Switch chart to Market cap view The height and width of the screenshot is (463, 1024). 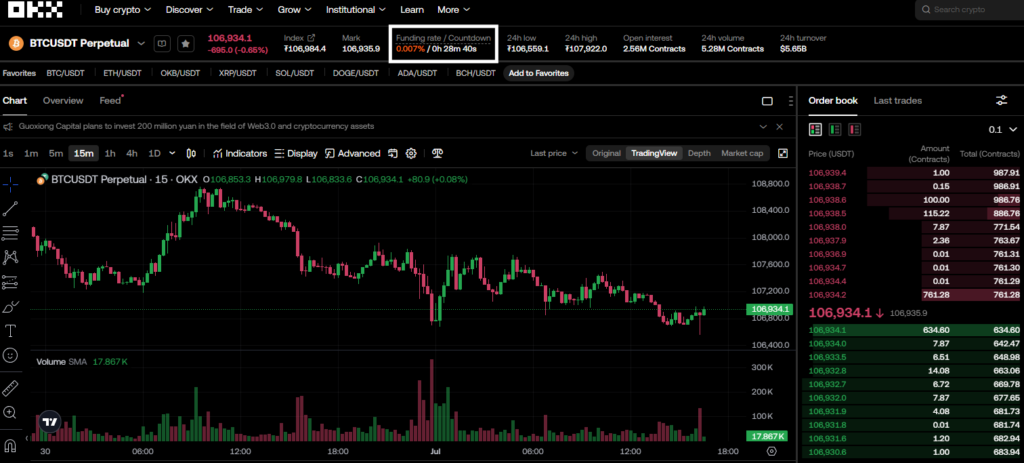coord(742,153)
